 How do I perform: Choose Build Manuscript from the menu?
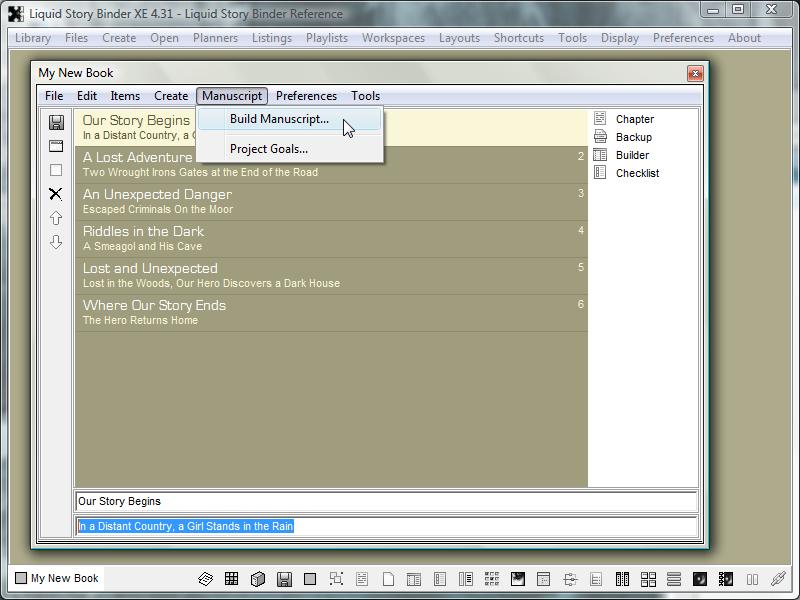point(279,119)
